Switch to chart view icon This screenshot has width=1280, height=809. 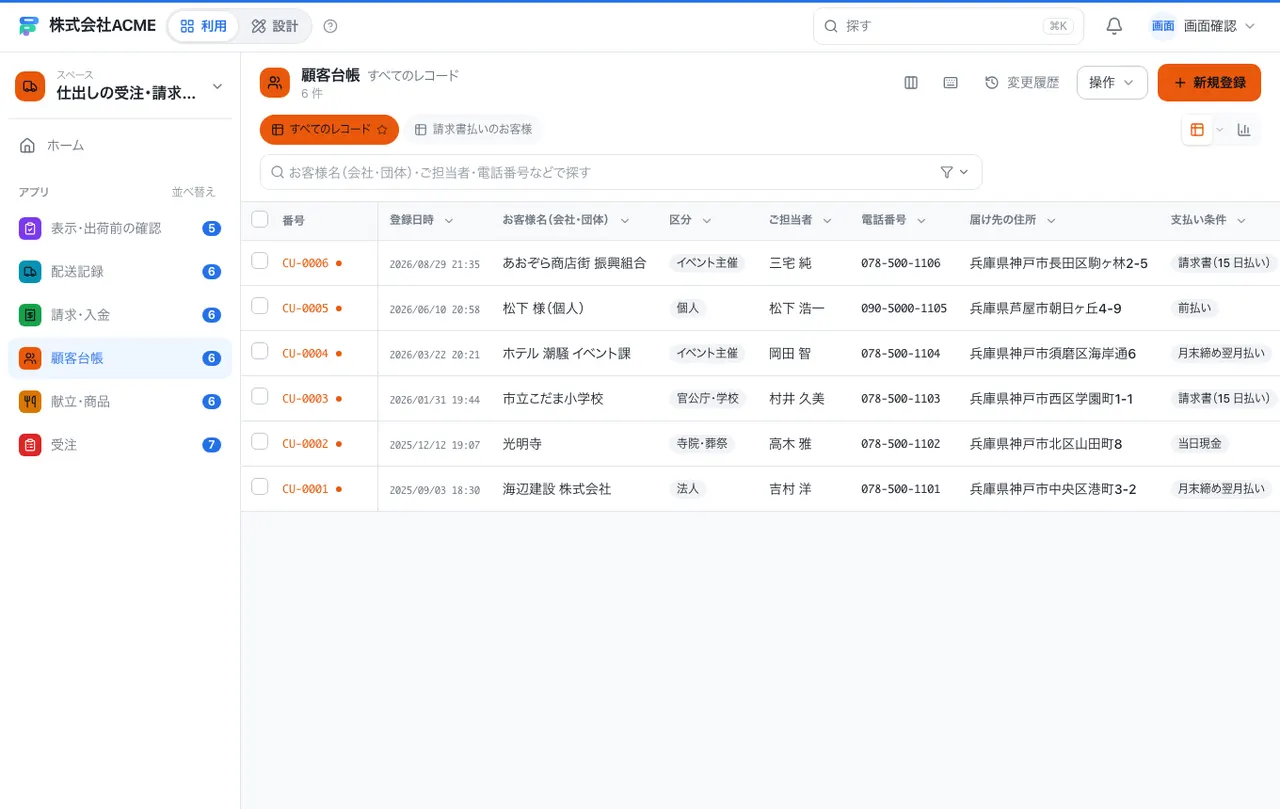pyautogui.click(x=1244, y=130)
